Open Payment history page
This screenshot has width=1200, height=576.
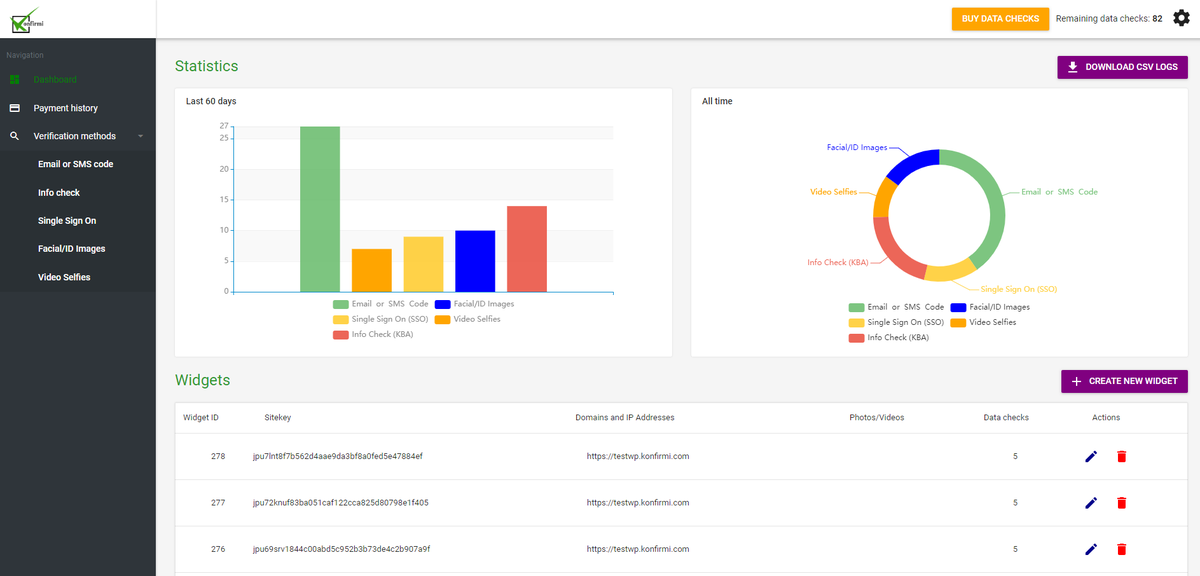click(66, 108)
